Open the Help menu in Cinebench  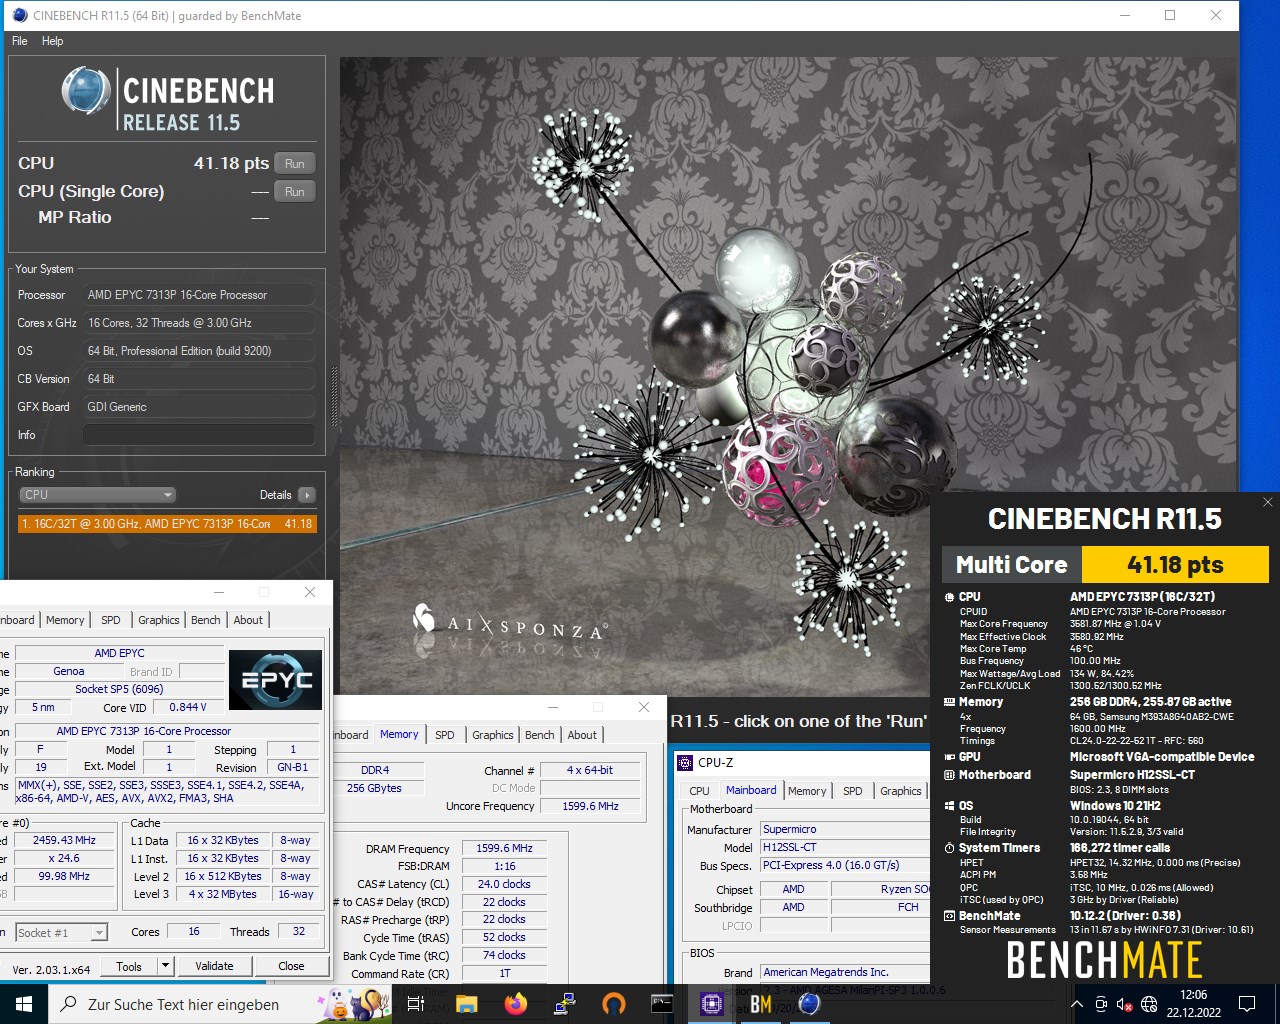52,41
